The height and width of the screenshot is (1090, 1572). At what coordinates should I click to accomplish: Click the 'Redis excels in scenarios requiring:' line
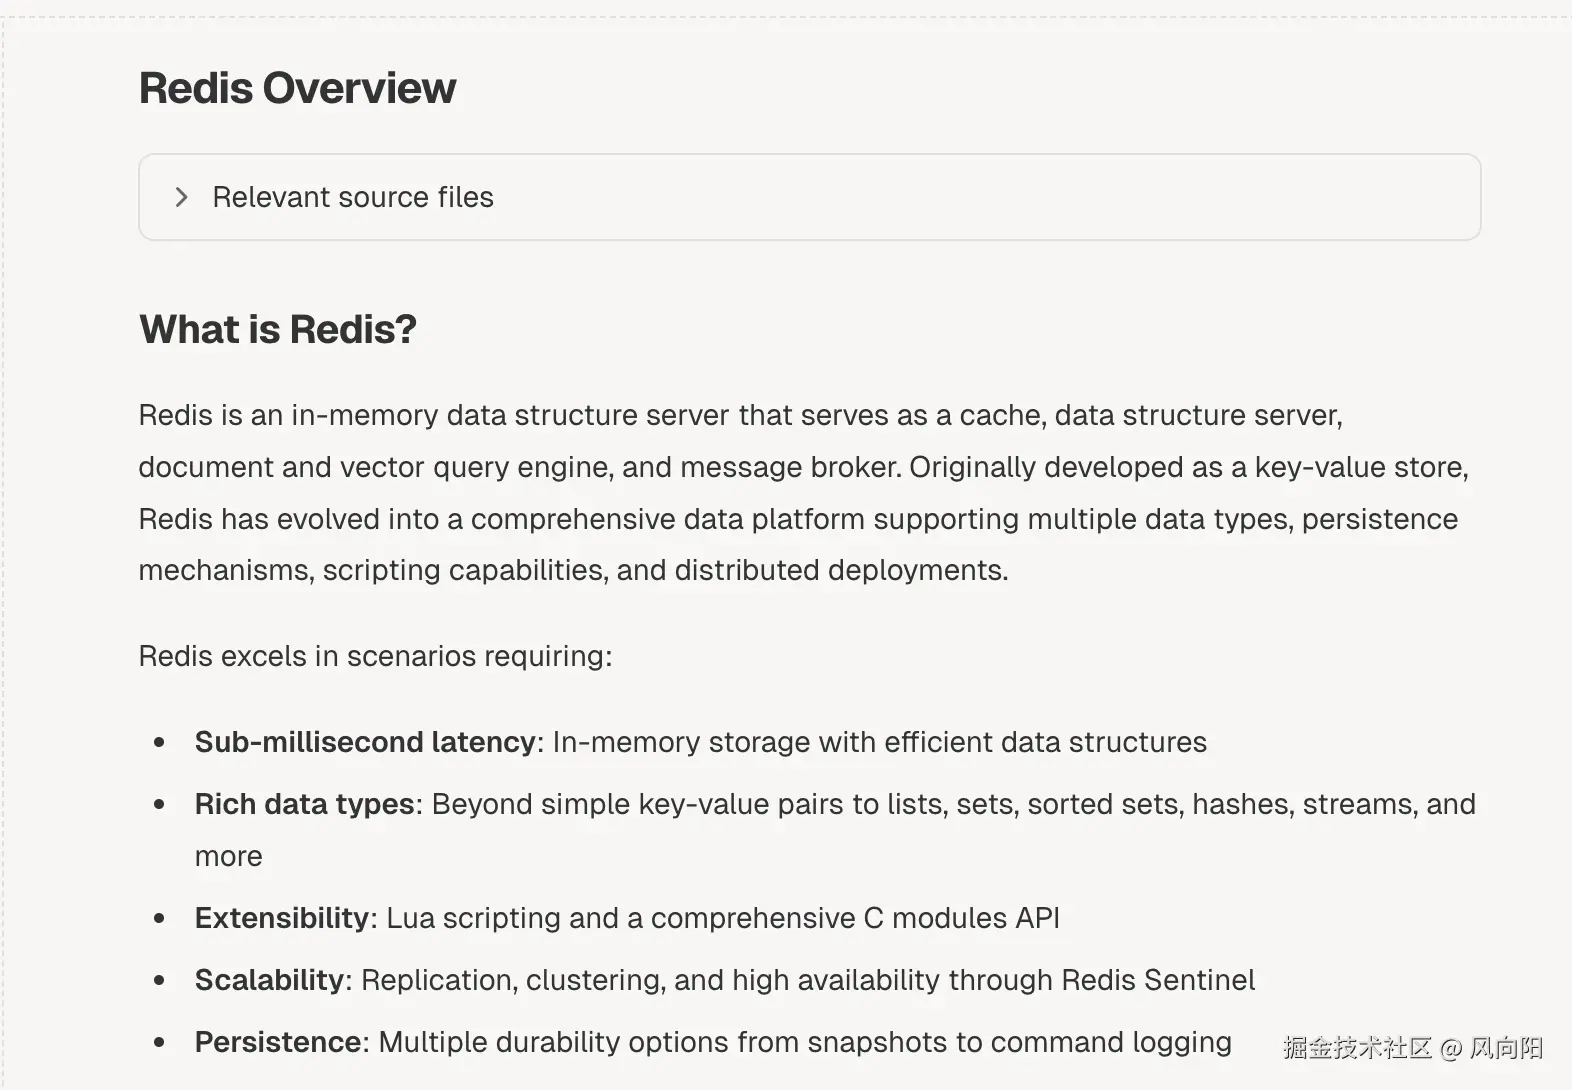click(375, 656)
